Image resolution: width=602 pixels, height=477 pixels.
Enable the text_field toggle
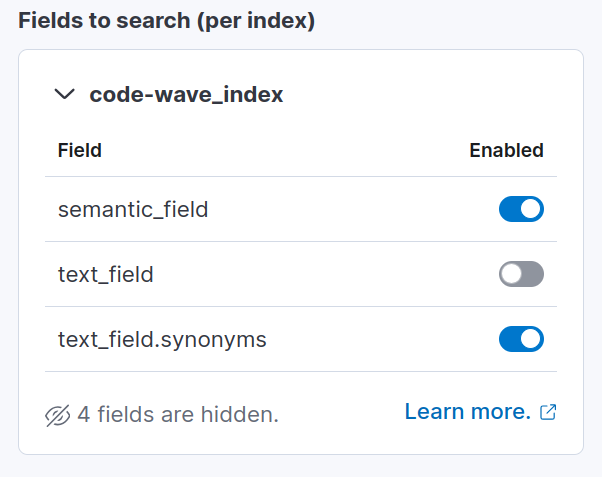pyautogui.click(x=521, y=274)
